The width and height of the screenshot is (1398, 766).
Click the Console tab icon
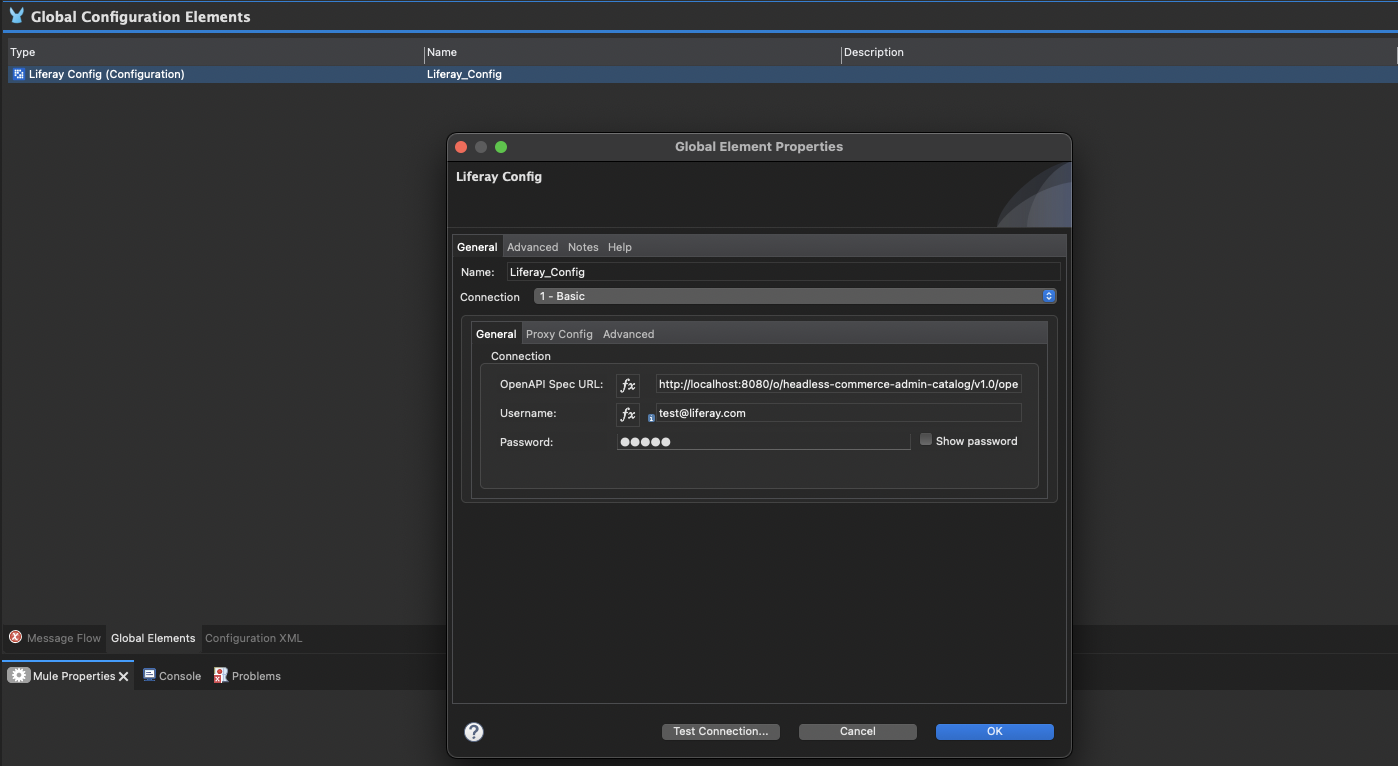pos(149,675)
